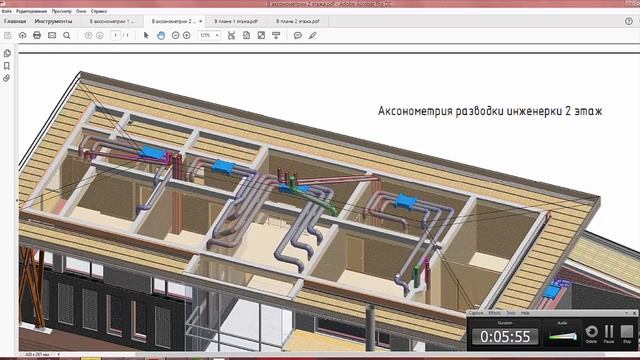Click the Print icon in toolbar
Image resolution: width=640 pixels, height=360 pixels.
[37, 36]
